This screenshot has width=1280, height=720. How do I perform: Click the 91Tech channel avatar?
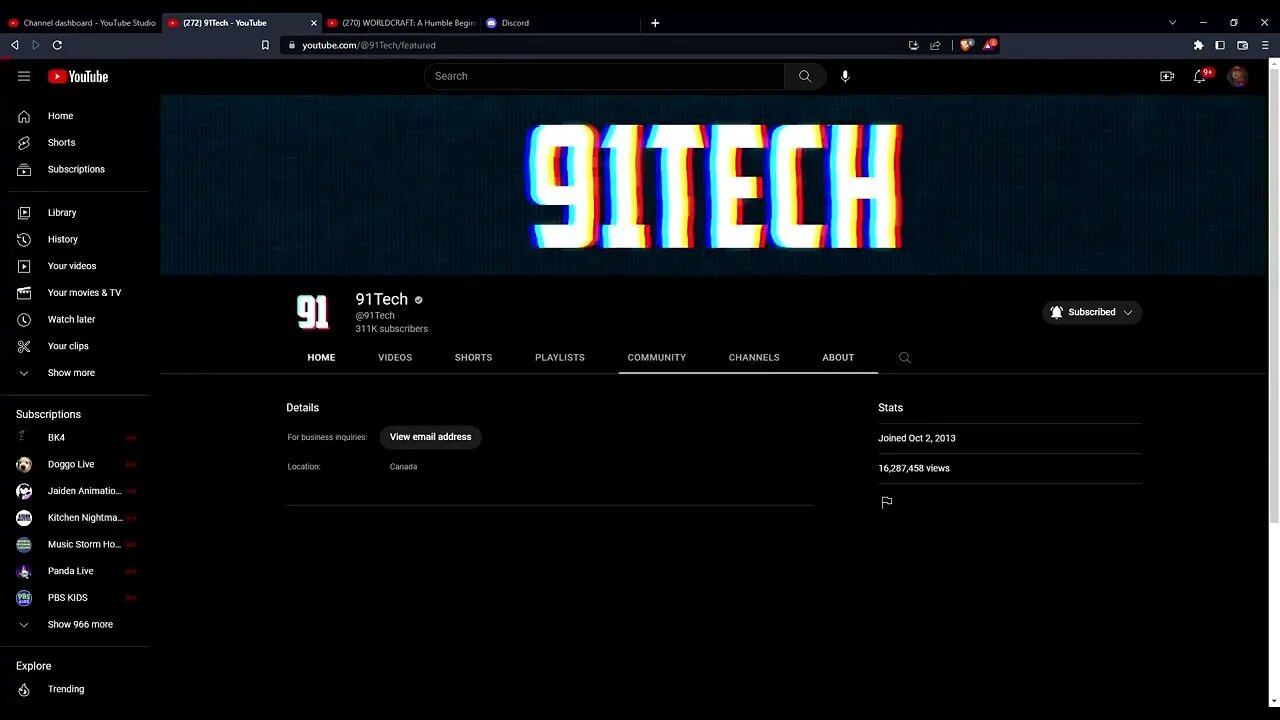313,312
